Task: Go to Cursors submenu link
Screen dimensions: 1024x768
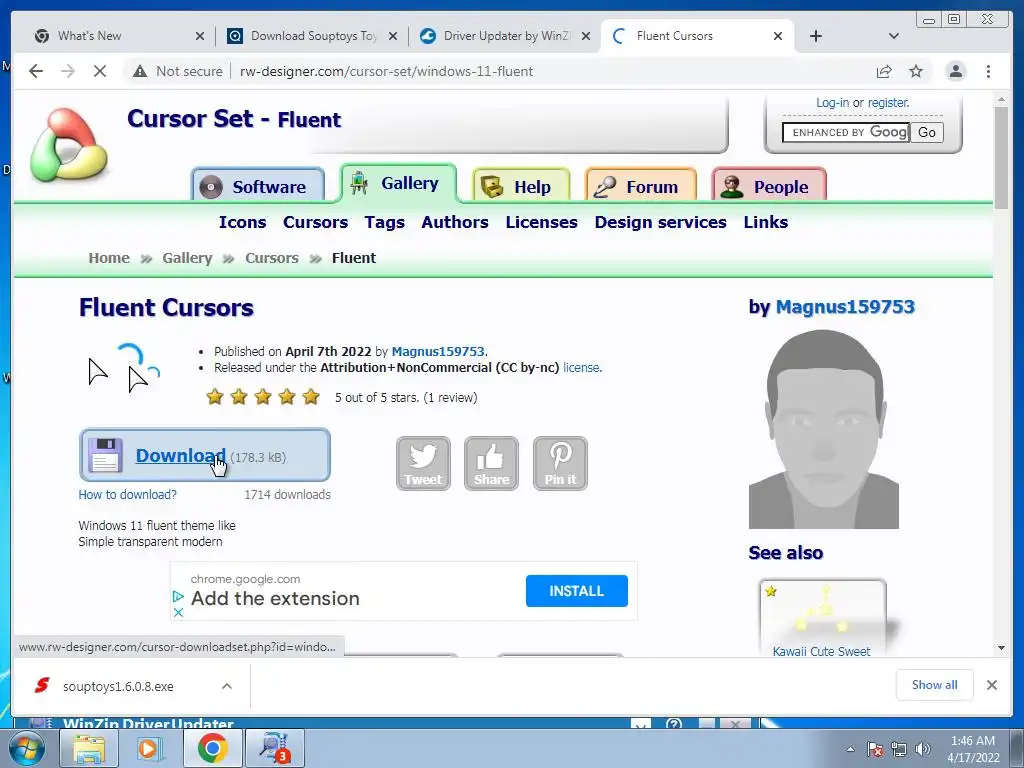Action: point(315,222)
